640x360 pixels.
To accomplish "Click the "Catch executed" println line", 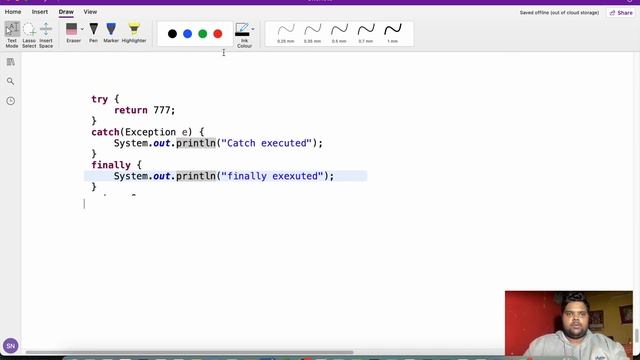I will 218,143.
